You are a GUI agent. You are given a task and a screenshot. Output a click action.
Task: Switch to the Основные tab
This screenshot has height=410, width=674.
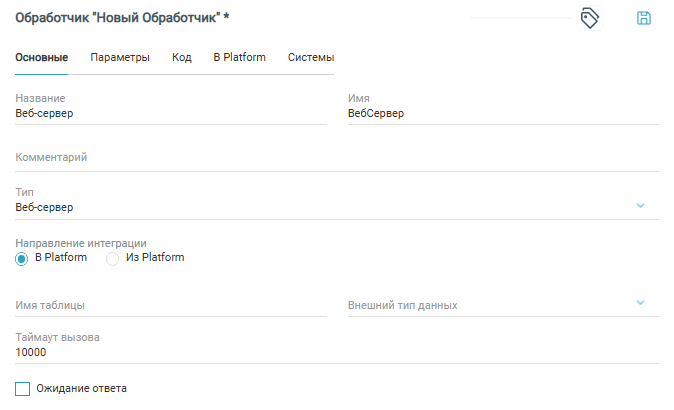click(x=42, y=58)
